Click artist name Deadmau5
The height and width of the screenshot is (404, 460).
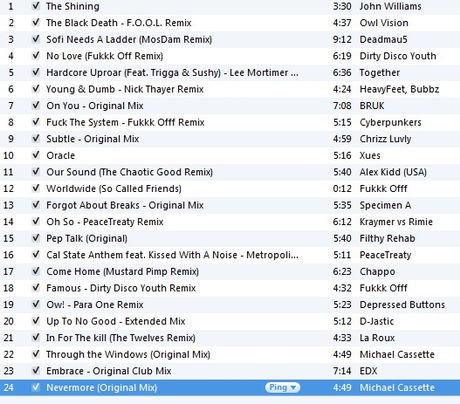[383, 39]
